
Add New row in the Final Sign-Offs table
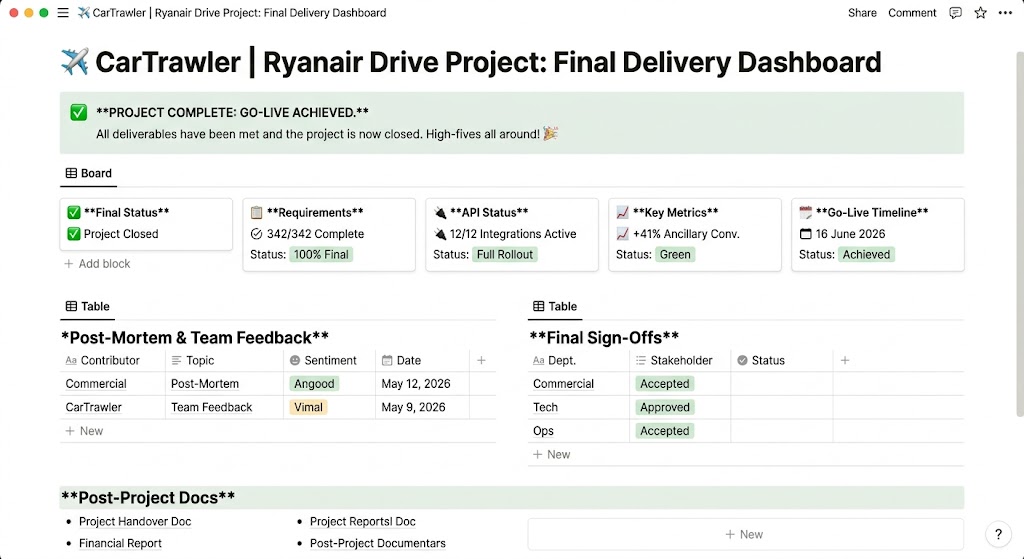[x=552, y=455]
